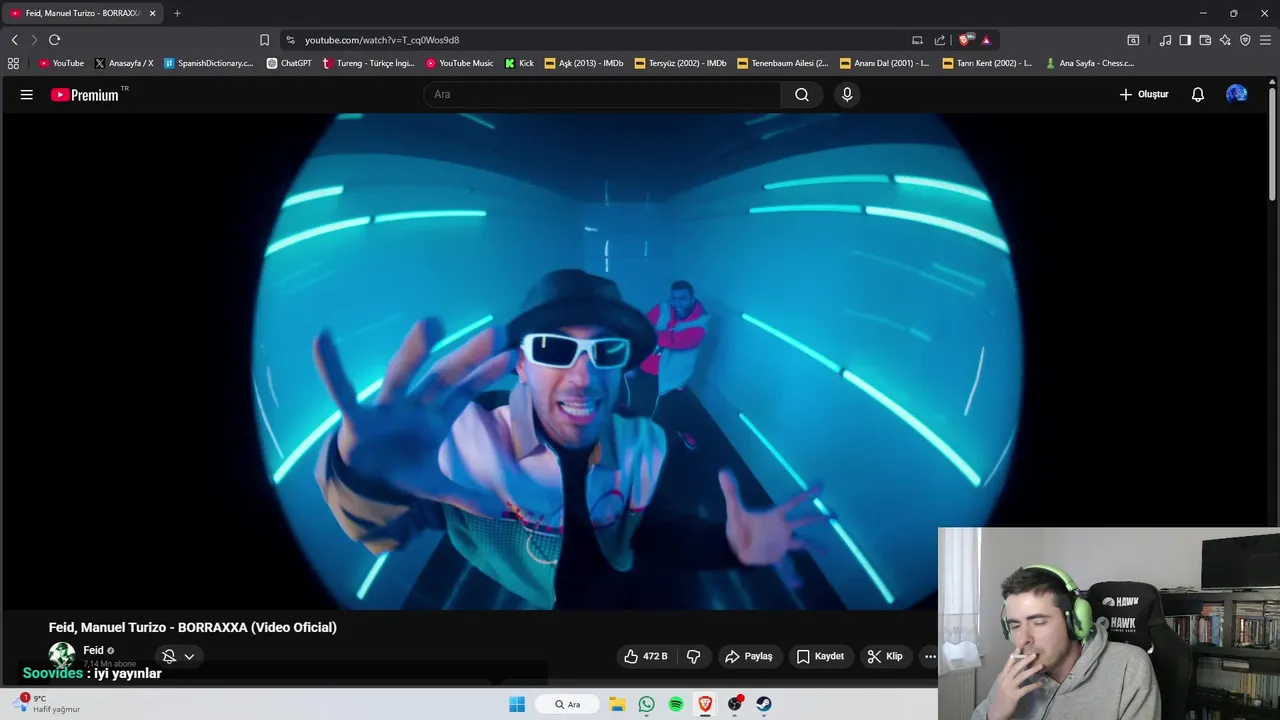Open Brave Rewards triangle icon
1280x720 pixels.
986,40
